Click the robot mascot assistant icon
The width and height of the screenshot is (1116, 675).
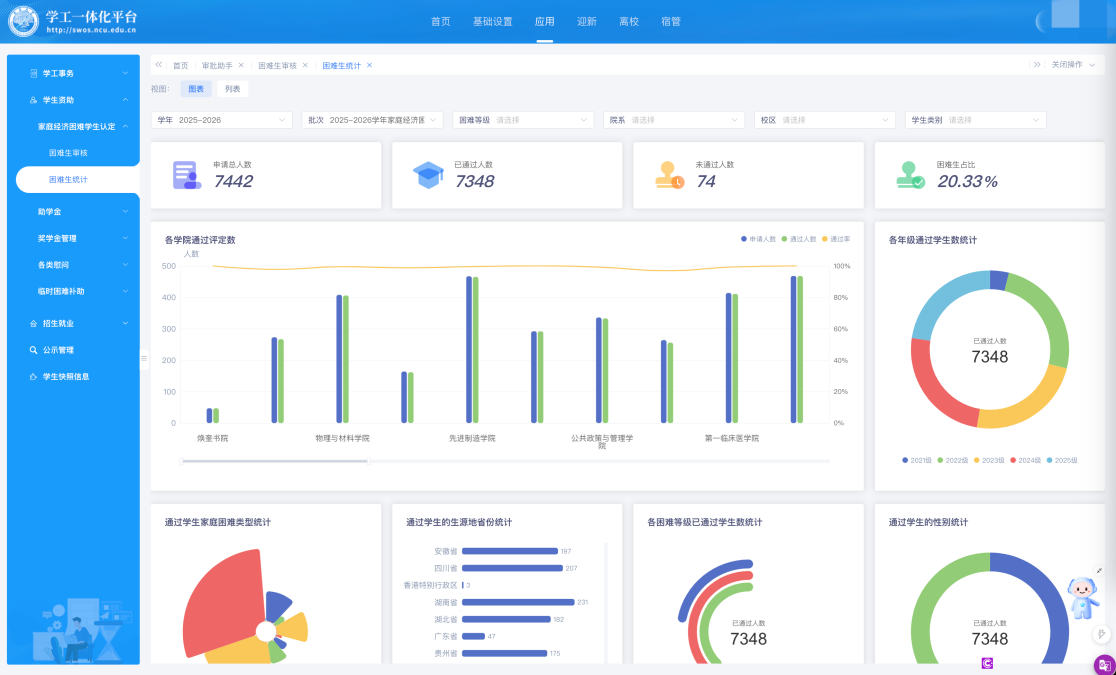(1081, 598)
